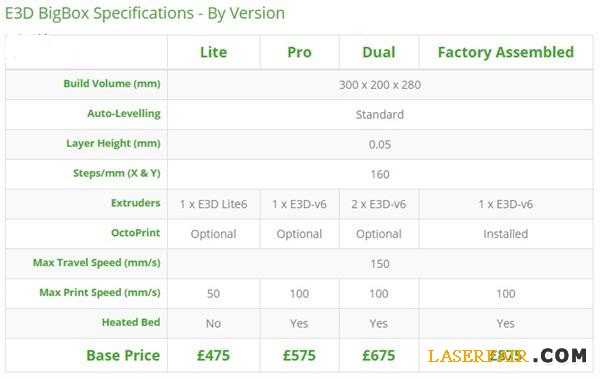Viewport: 600px width, 379px height.
Task: Click the LASEREALR.COM watermark
Action: (507, 356)
